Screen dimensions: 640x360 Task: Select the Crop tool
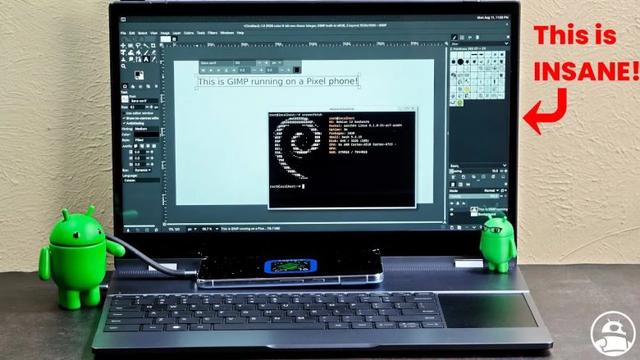click(x=153, y=46)
